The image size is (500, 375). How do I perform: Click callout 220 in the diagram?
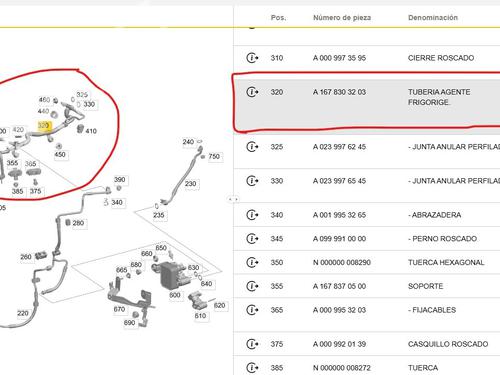(x=23, y=313)
